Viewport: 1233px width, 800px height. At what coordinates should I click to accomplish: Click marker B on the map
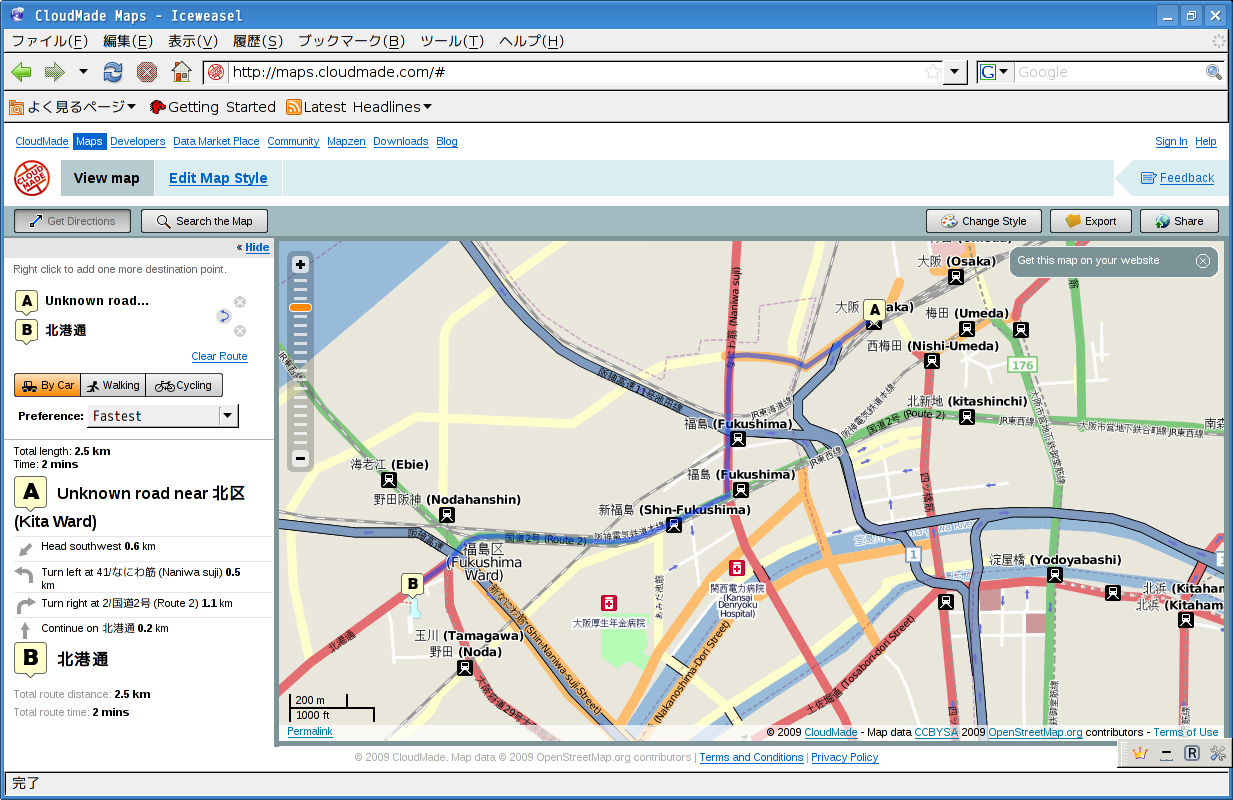[411, 585]
